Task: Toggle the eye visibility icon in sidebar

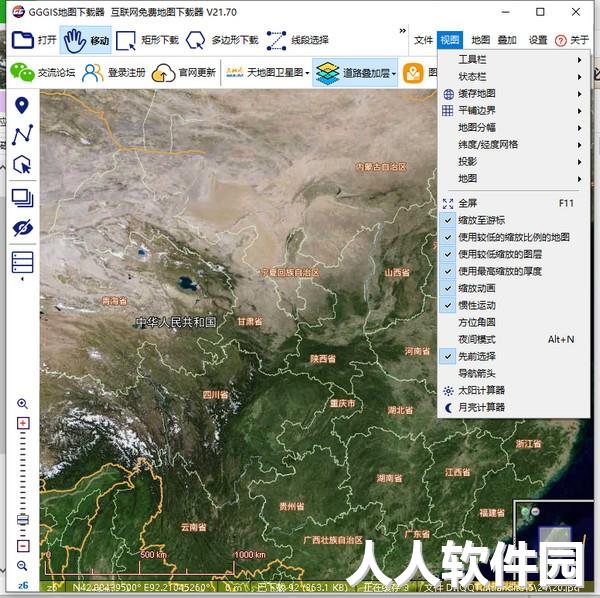Action: coord(23,228)
